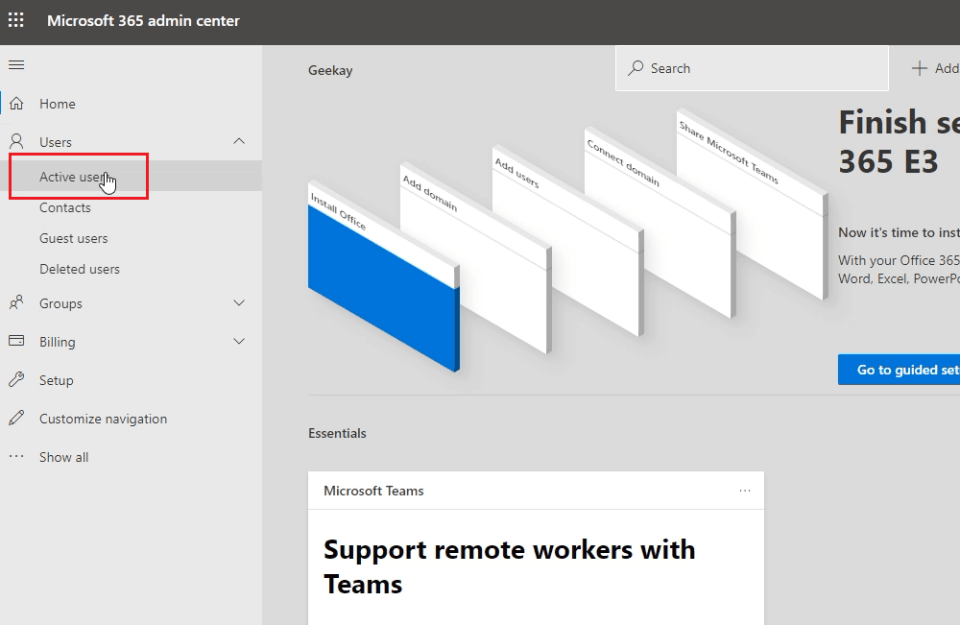Collapse the Users section chevron

[239, 142]
